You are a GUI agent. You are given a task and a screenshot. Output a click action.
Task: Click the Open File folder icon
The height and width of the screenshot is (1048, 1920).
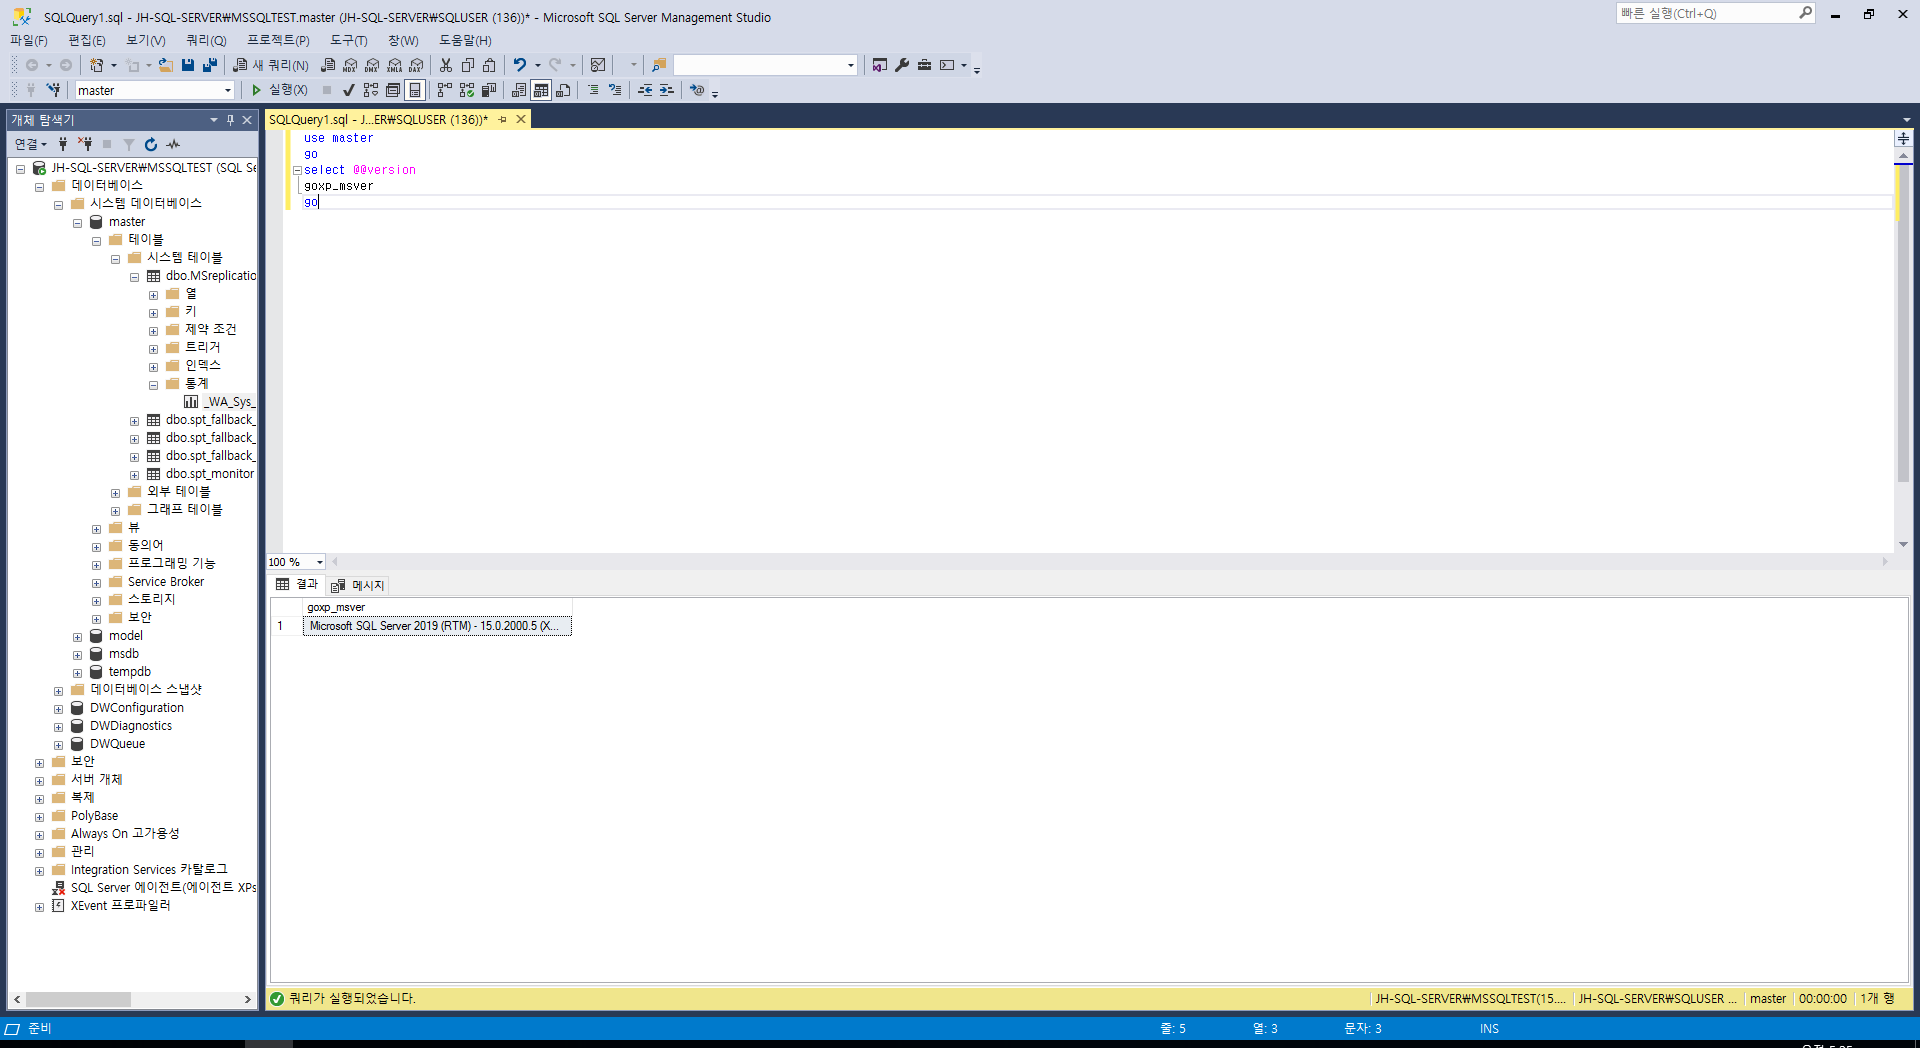pos(166,65)
